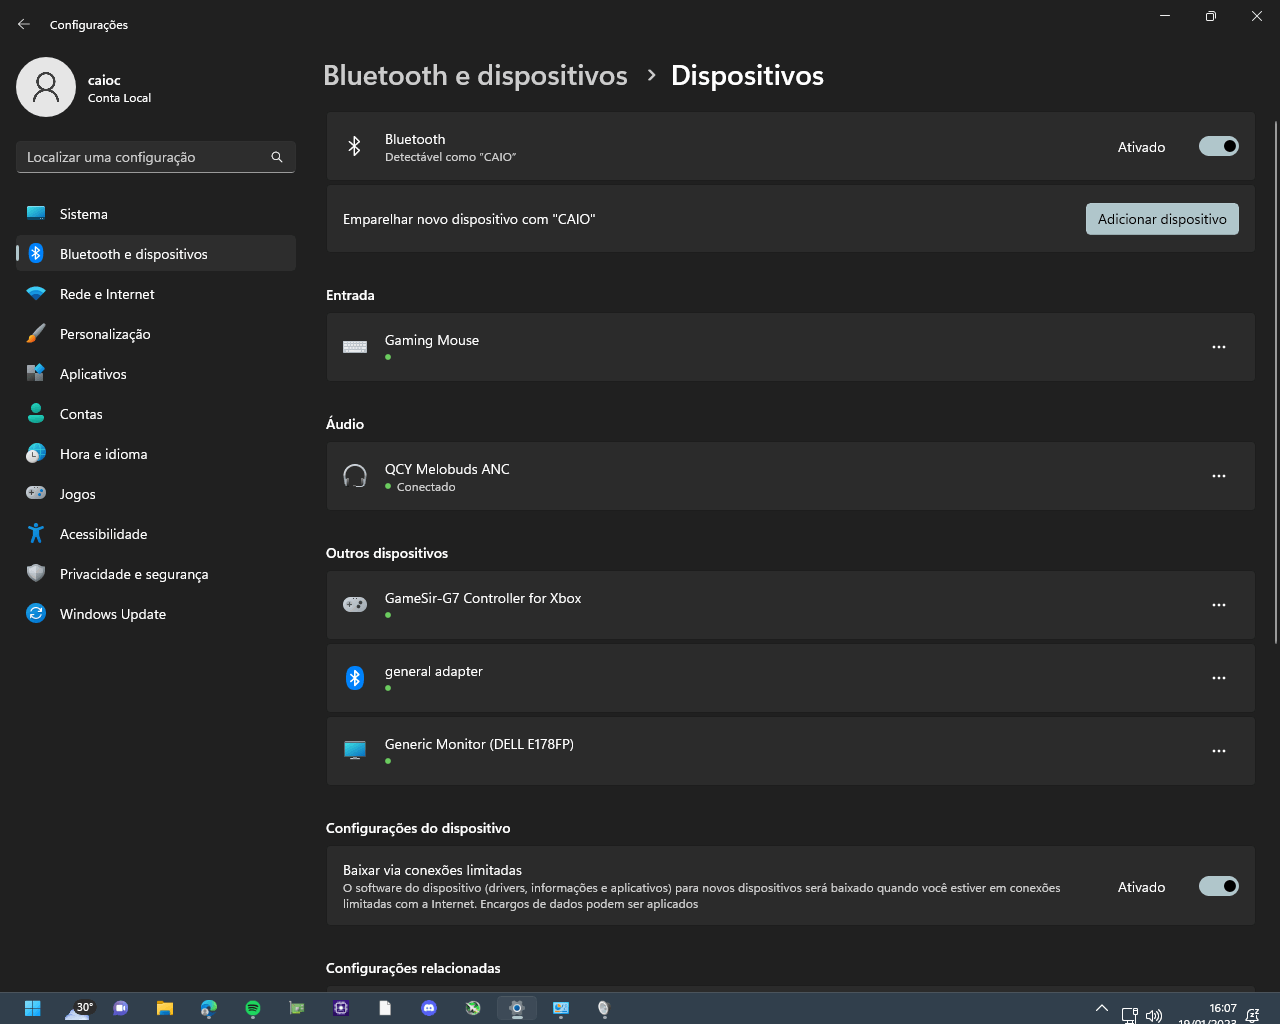Open more options for general adapter

click(x=1218, y=678)
